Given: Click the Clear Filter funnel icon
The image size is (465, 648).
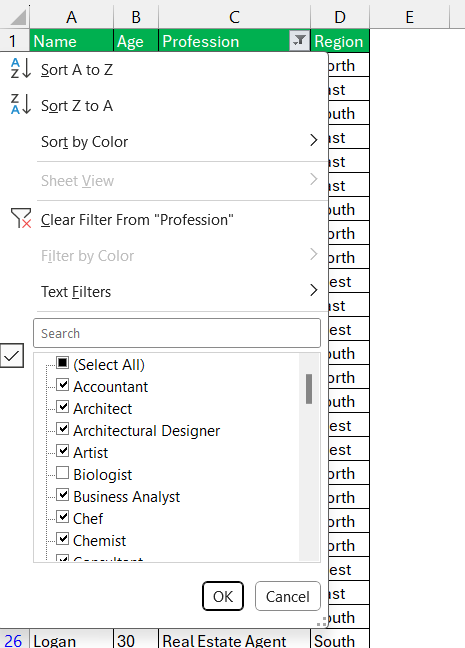Looking at the screenshot, I should click(x=21, y=218).
